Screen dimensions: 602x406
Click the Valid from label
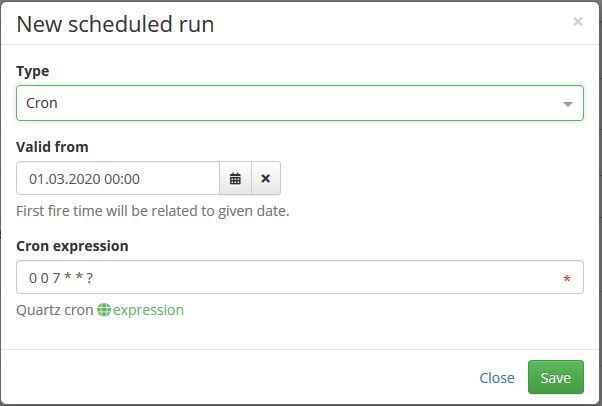pos(52,147)
